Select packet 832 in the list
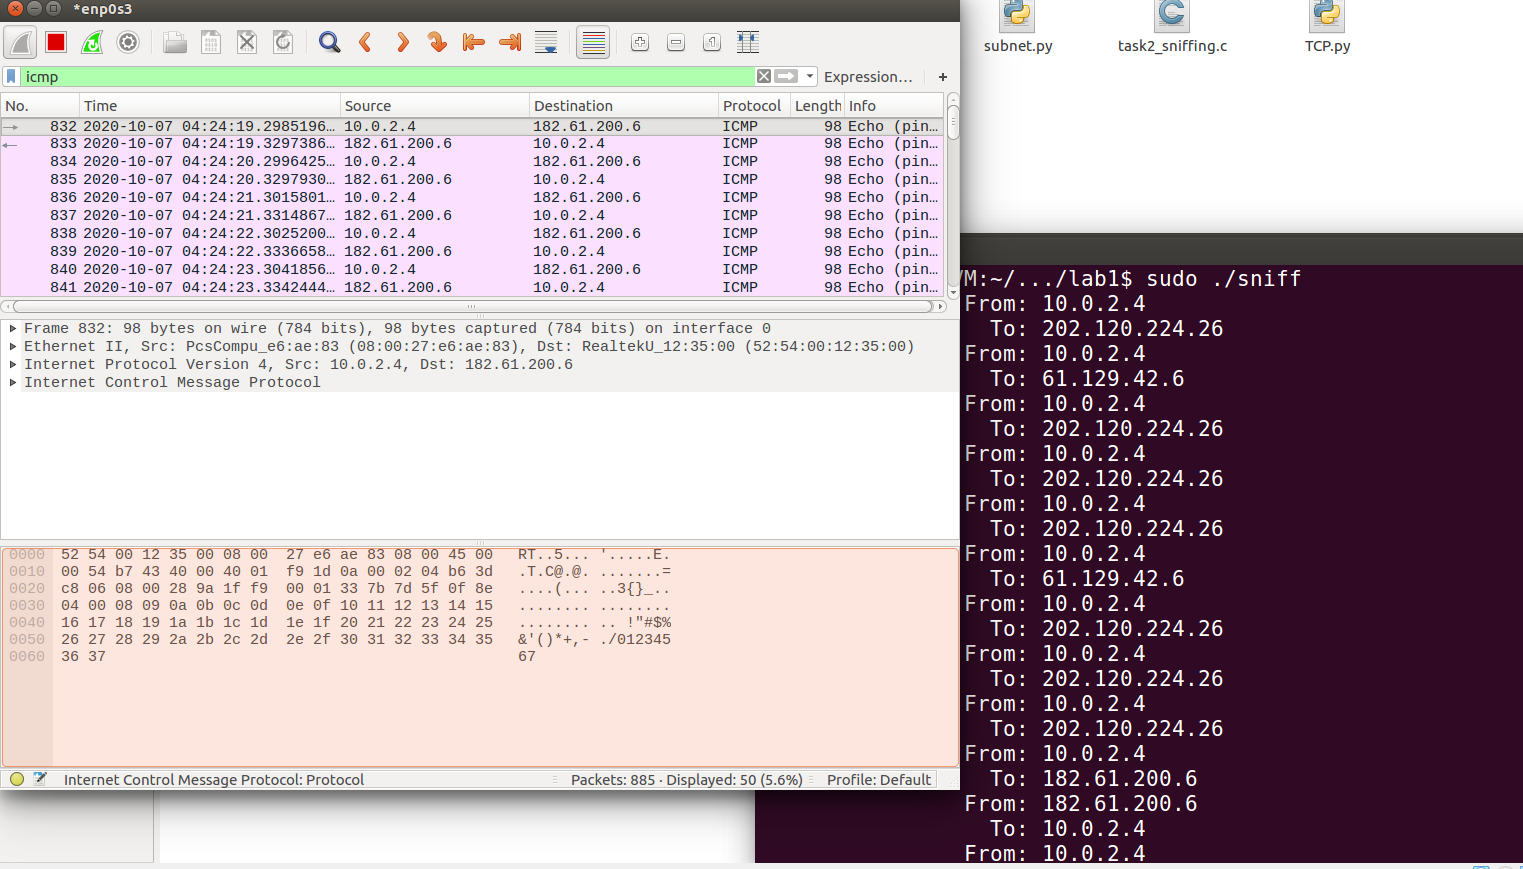This screenshot has height=869, width=1523. click(x=472, y=126)
